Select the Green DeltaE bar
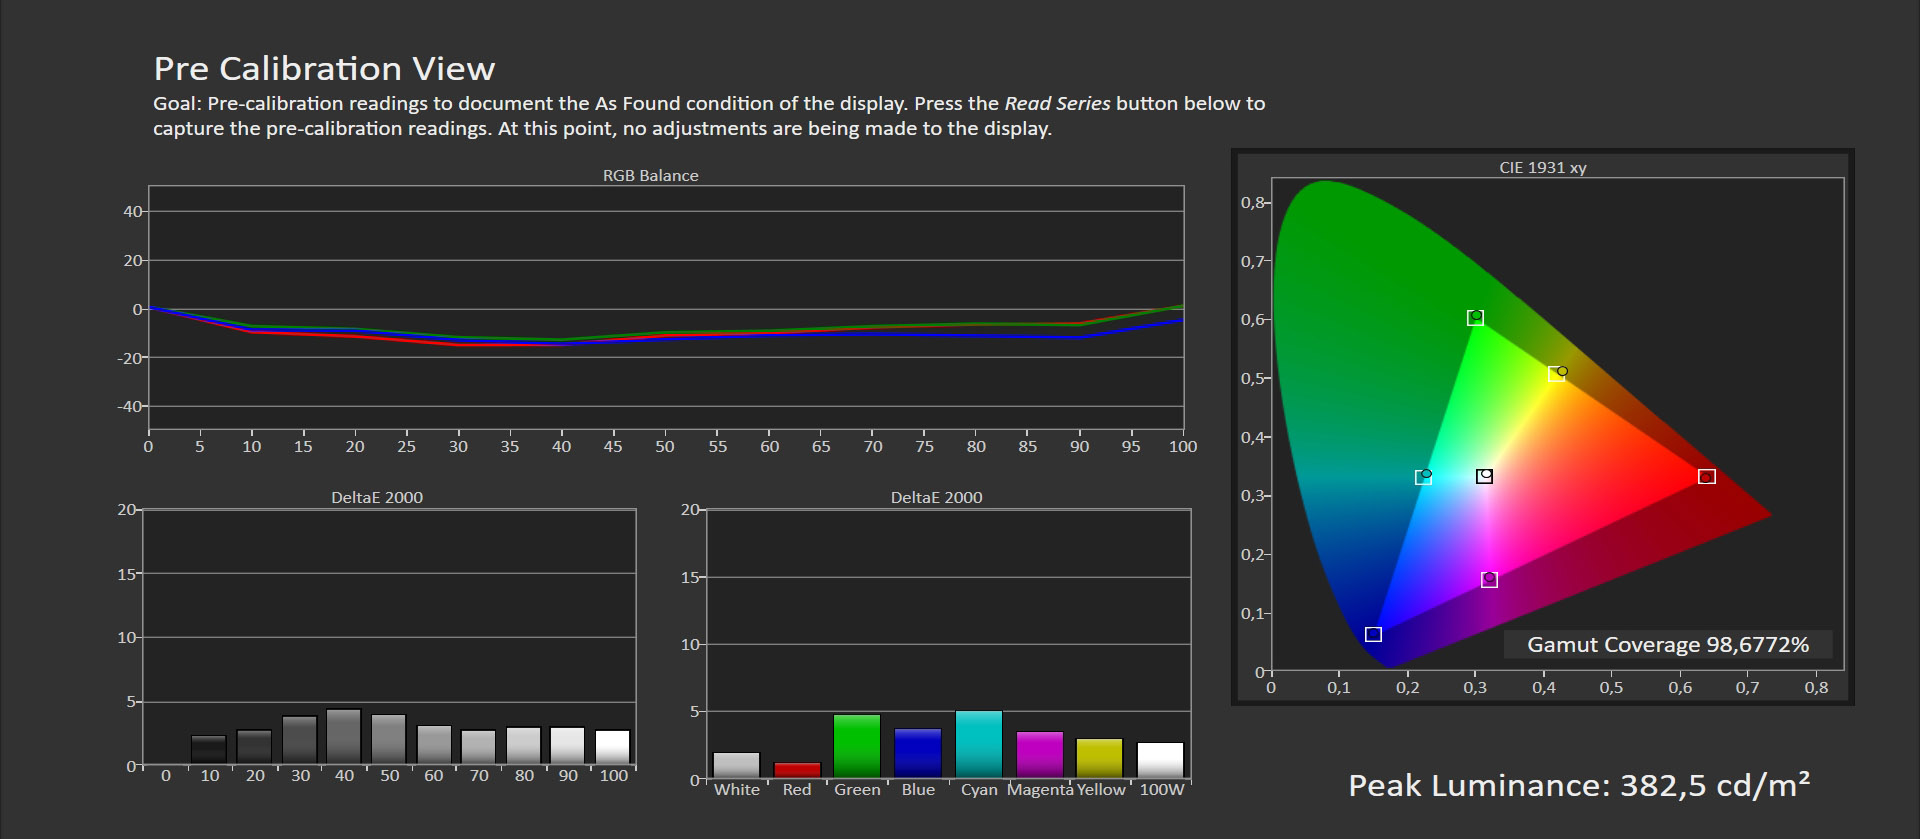The width and height of the screenshot is (1920, 839). 857,746
